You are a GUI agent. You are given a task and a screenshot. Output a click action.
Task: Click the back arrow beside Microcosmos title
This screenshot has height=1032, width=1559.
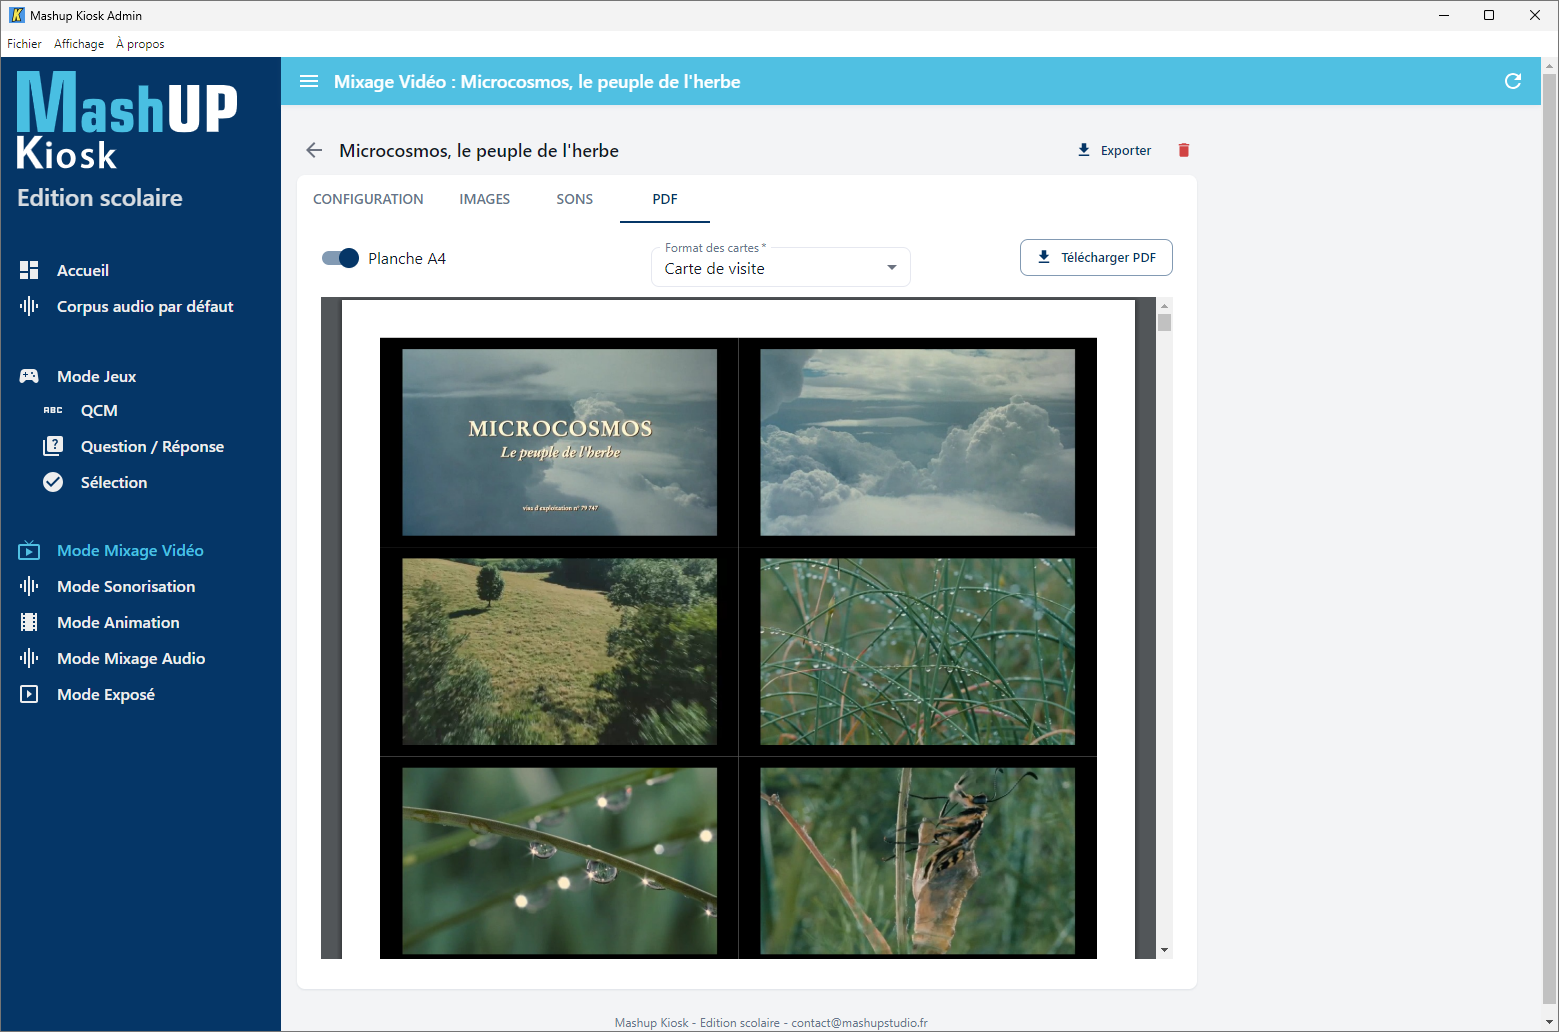point(314,150)
